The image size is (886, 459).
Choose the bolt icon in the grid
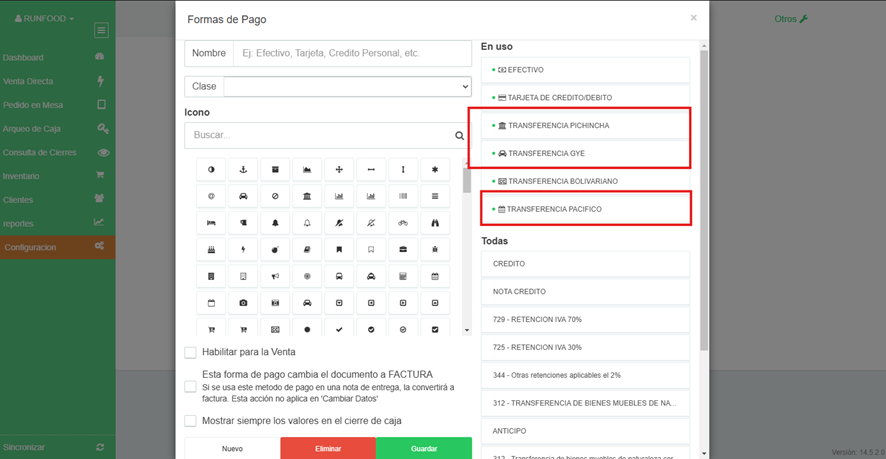click(x=243, y=249)
